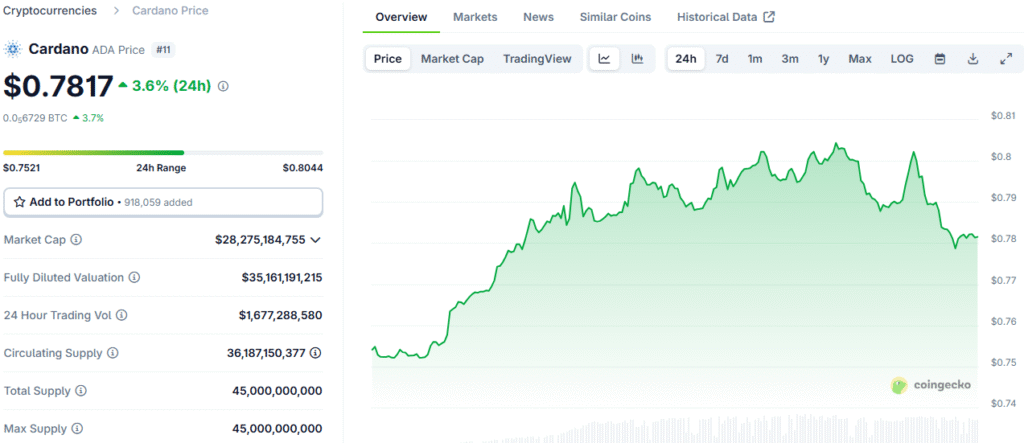Set chart range to 1m
Screen dimensions: 1024x443
(x=755, y=59)
